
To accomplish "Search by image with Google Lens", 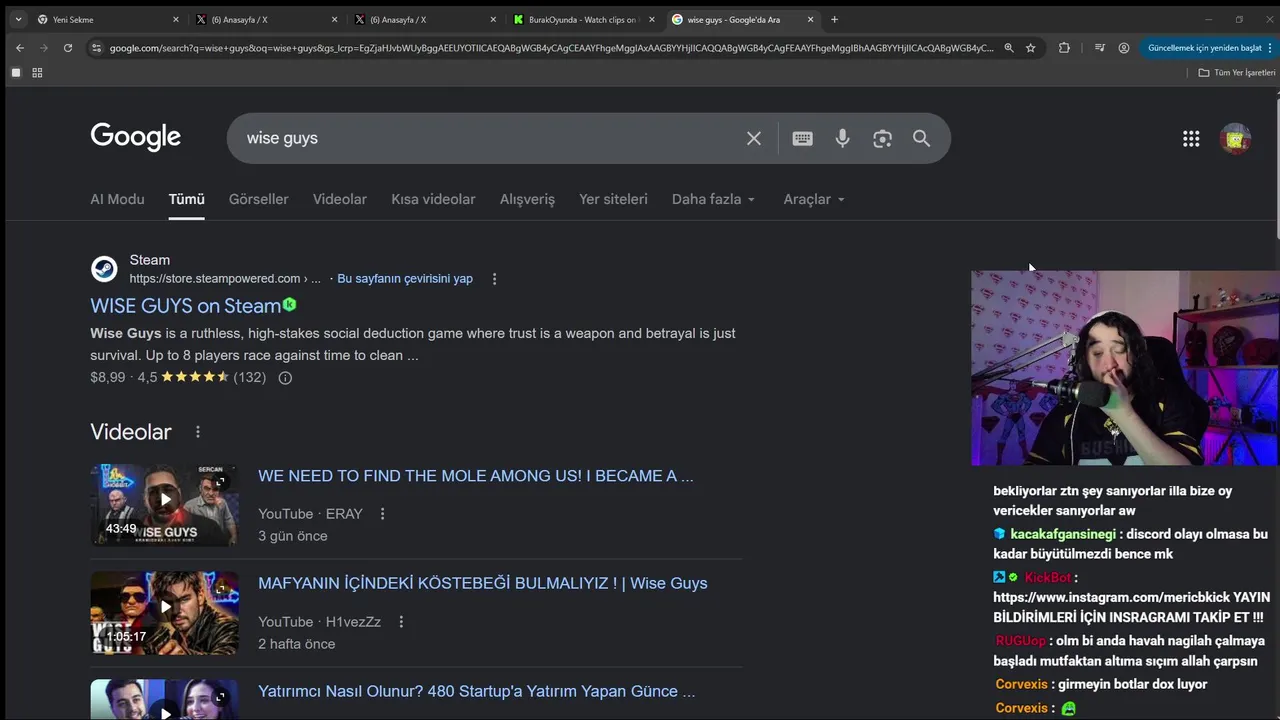I will click(882, 138).
